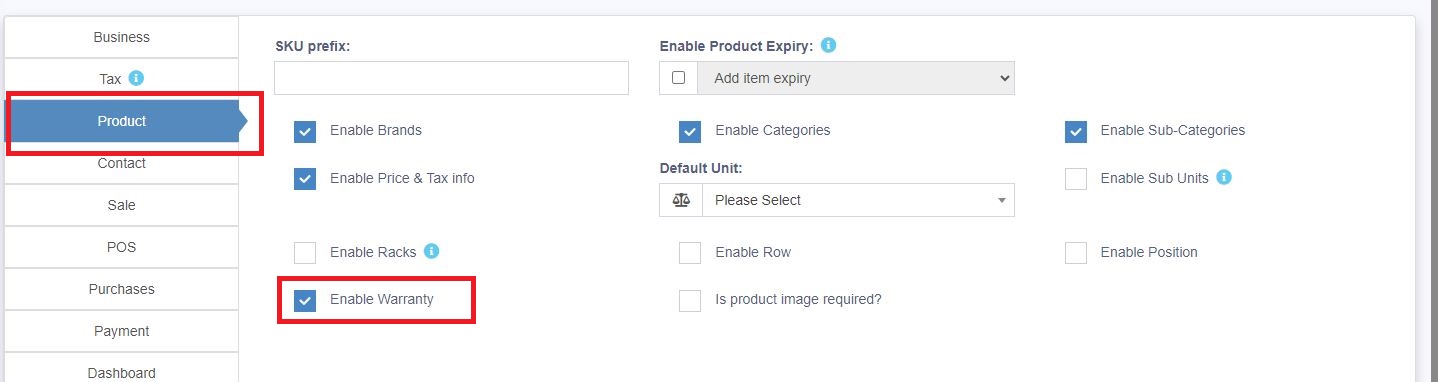
Task: Expand the Default Unit Please Select dropdown
Action: [858, 200]
